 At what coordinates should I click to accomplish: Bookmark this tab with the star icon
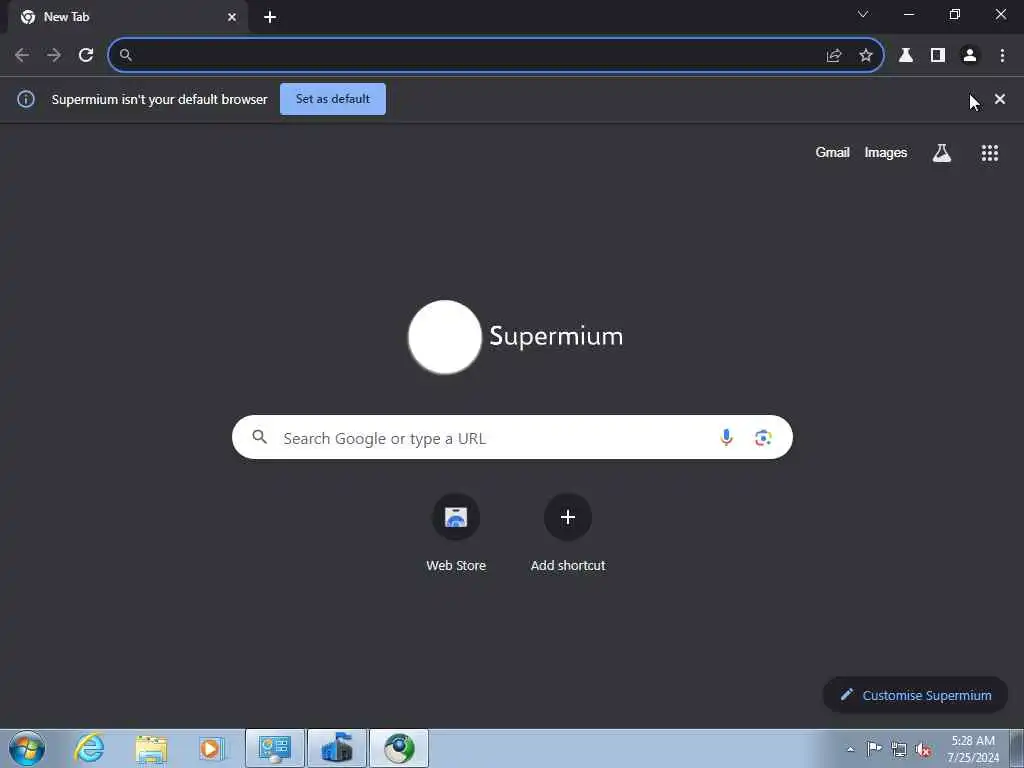866,56
